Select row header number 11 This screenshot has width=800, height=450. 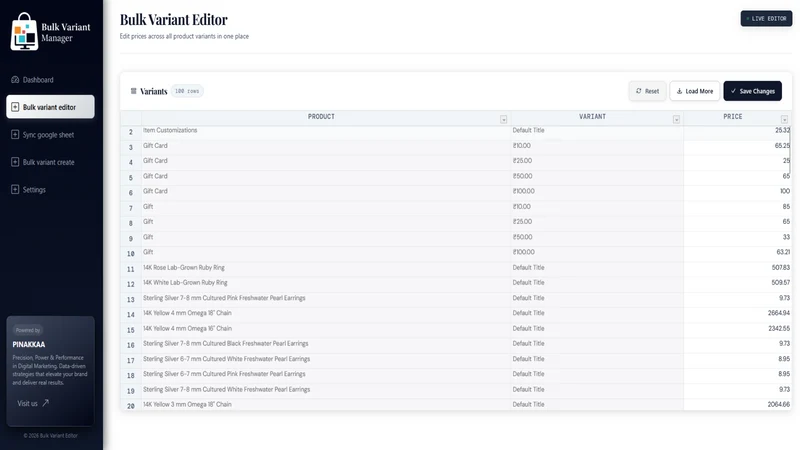pyautogui.click(x=131, y=269)
